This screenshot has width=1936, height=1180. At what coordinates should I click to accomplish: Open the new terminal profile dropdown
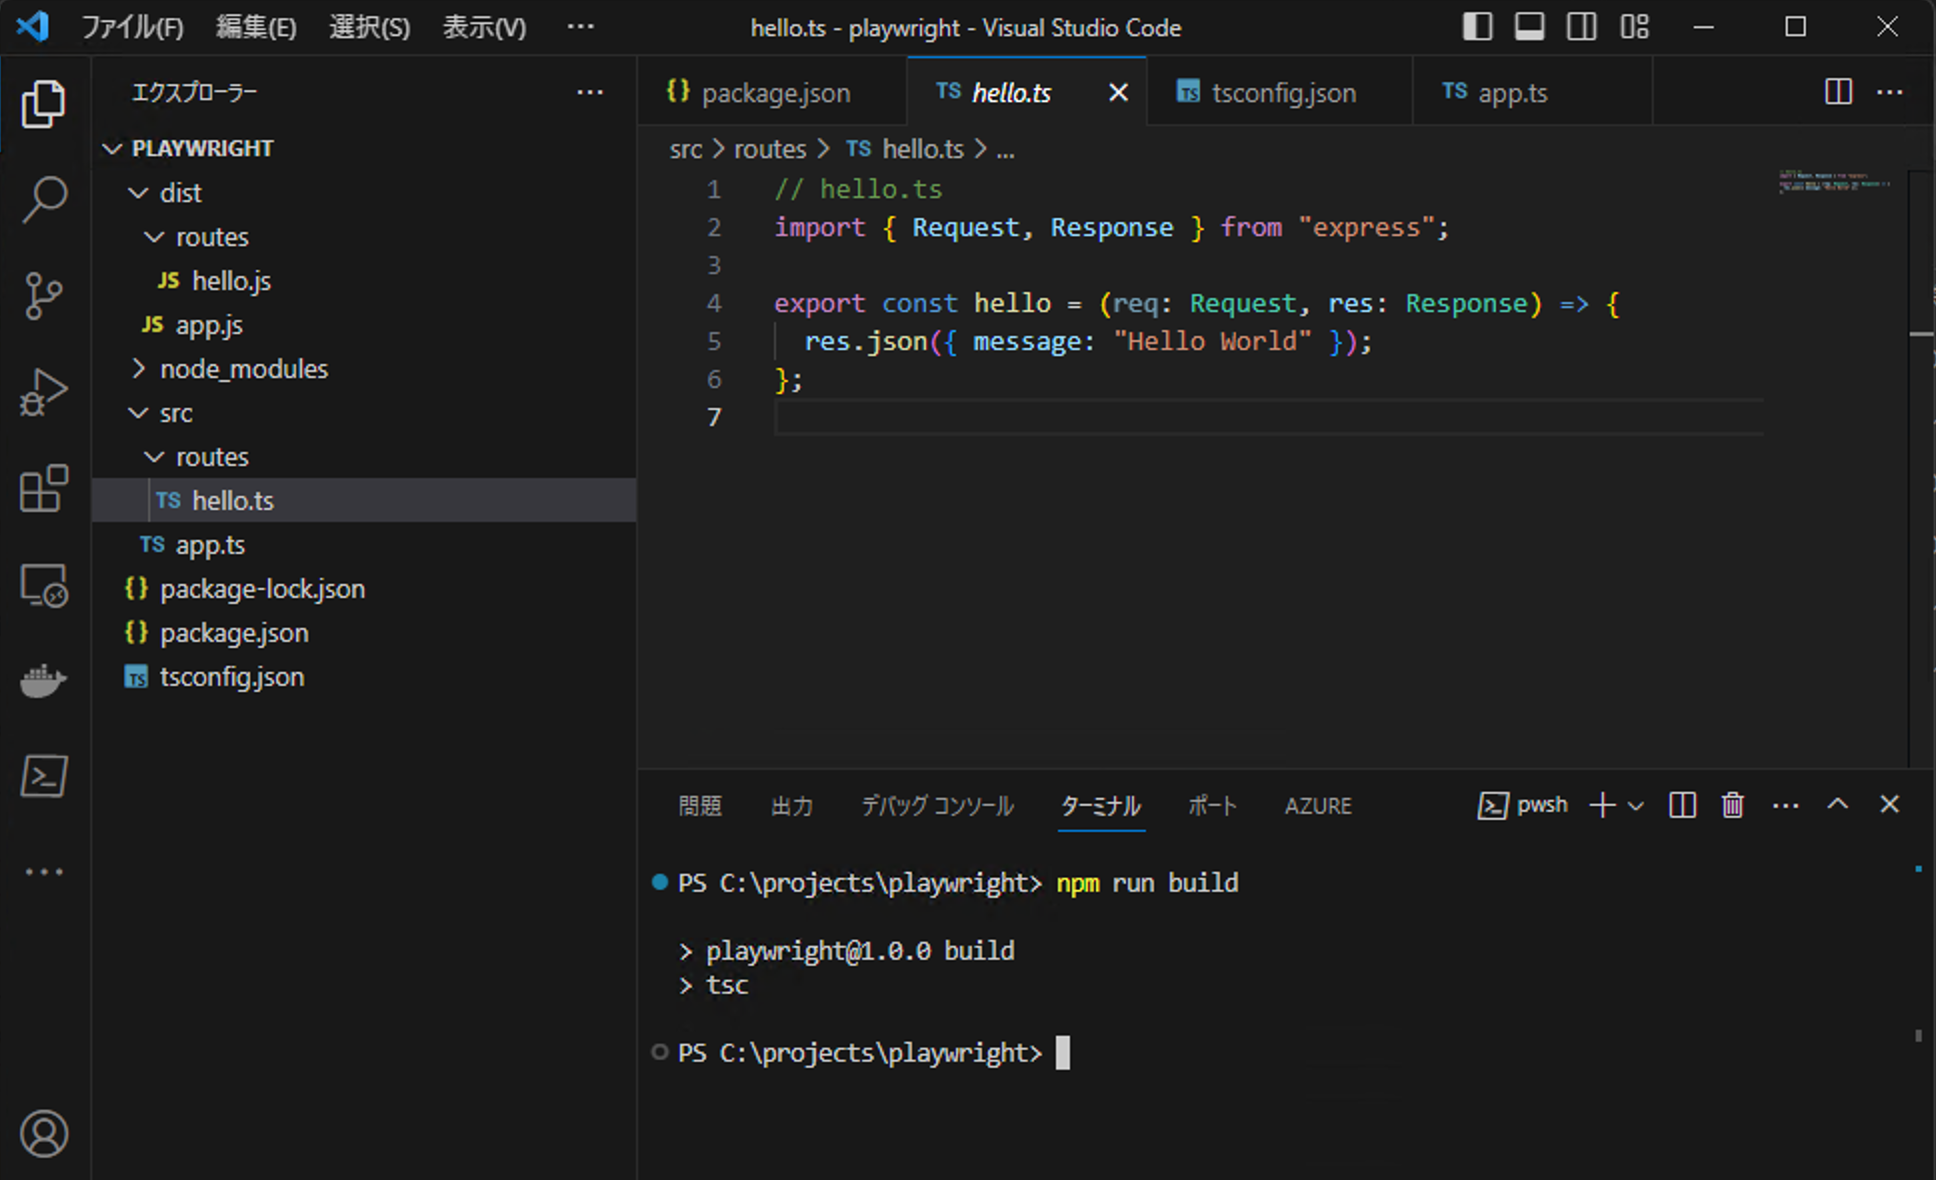pos(1636,806)
